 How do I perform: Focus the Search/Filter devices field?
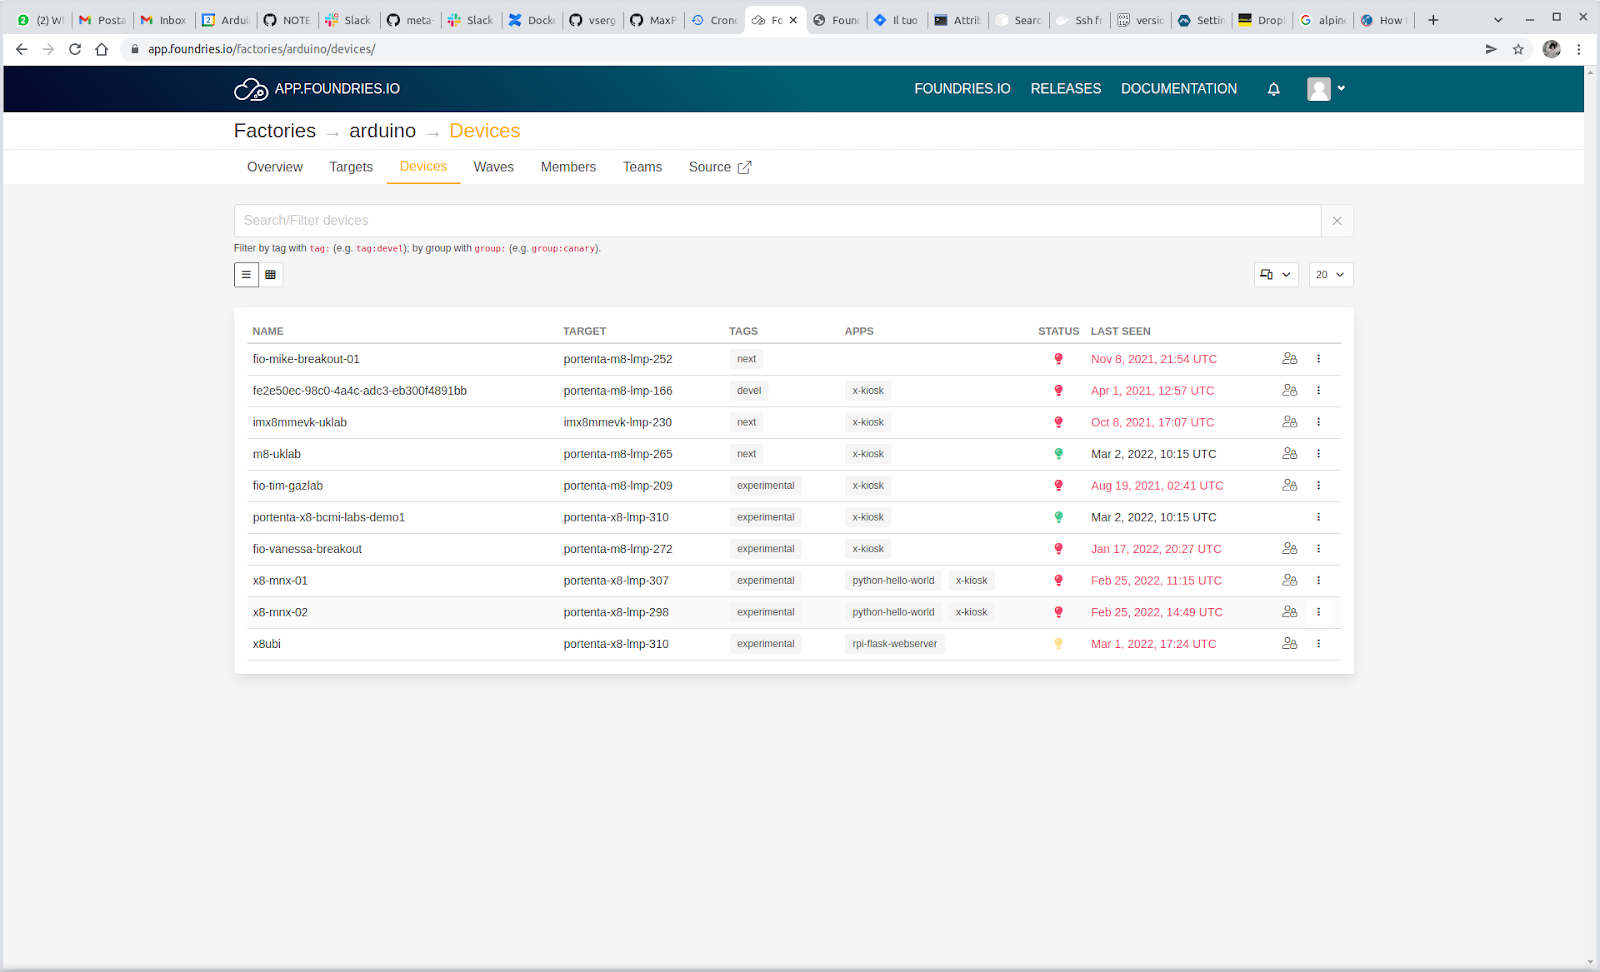click(x=778, y=221)
